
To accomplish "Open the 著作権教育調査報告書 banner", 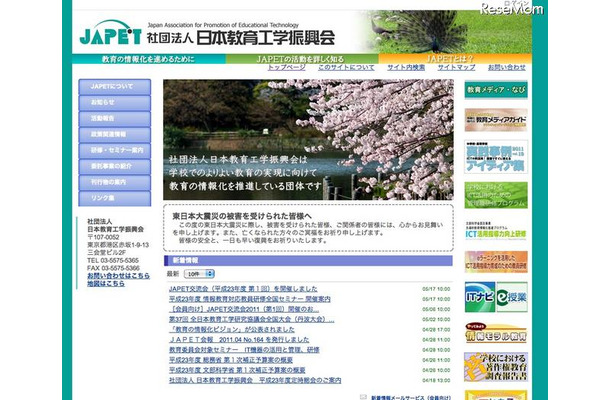I will pyautogui.click(x=496, y=367).
